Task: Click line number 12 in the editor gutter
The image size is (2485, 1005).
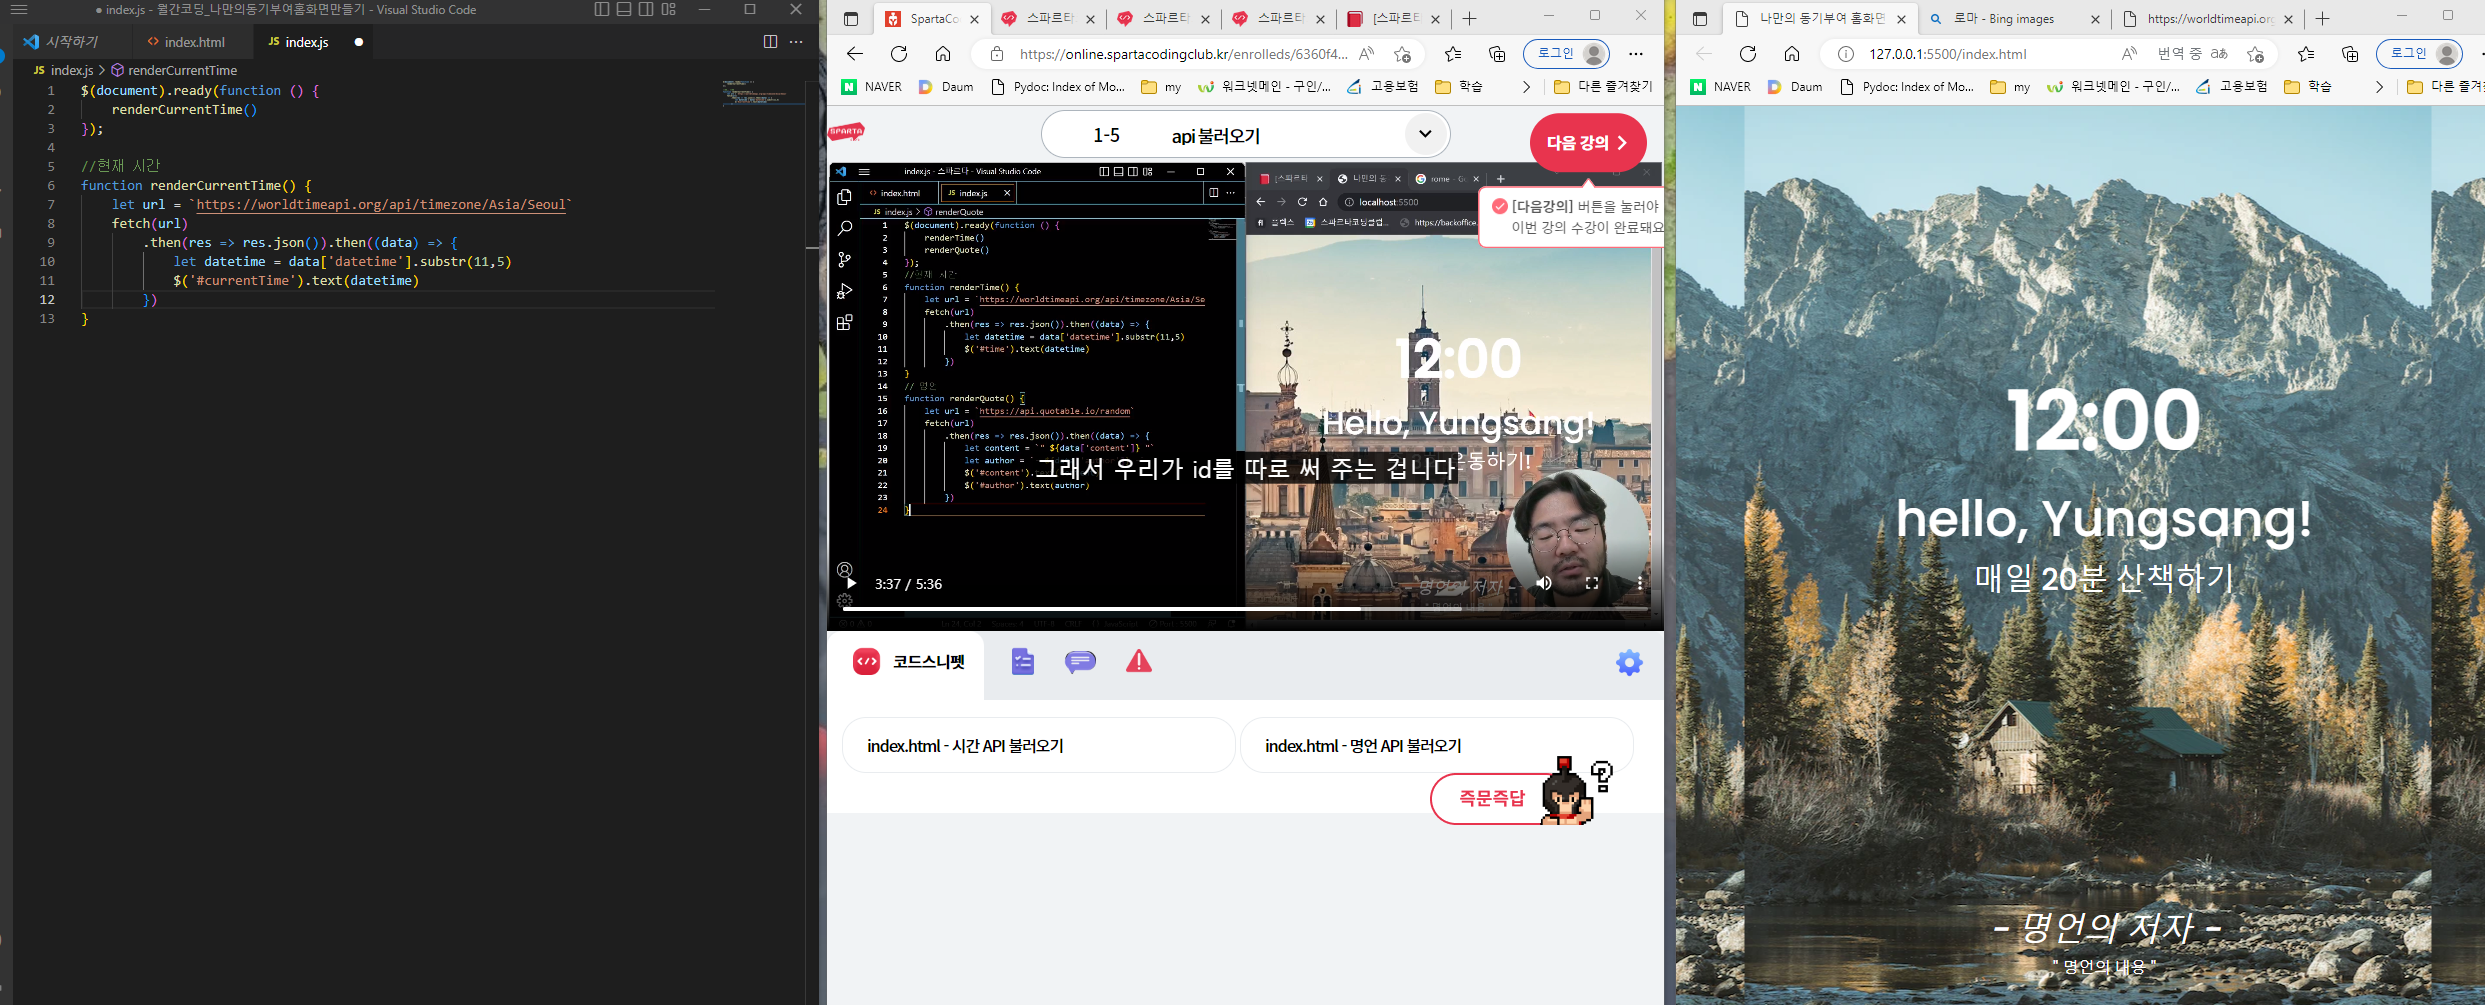Action: pos(47,300)
